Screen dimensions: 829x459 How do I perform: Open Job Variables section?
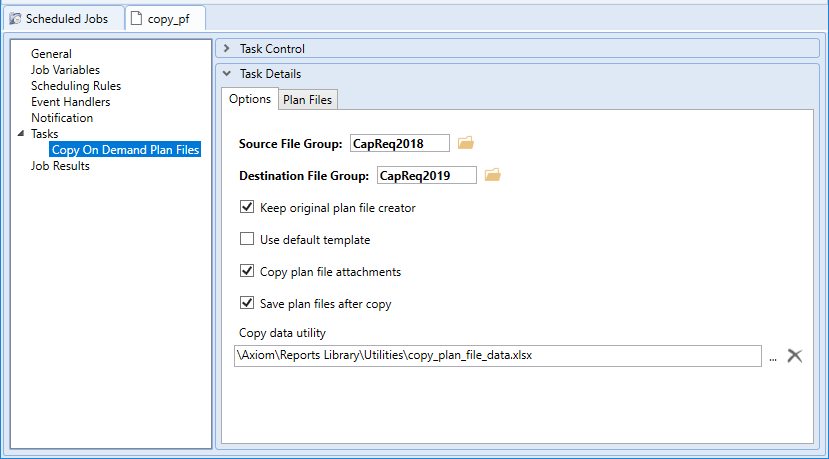tap(66, 70)
